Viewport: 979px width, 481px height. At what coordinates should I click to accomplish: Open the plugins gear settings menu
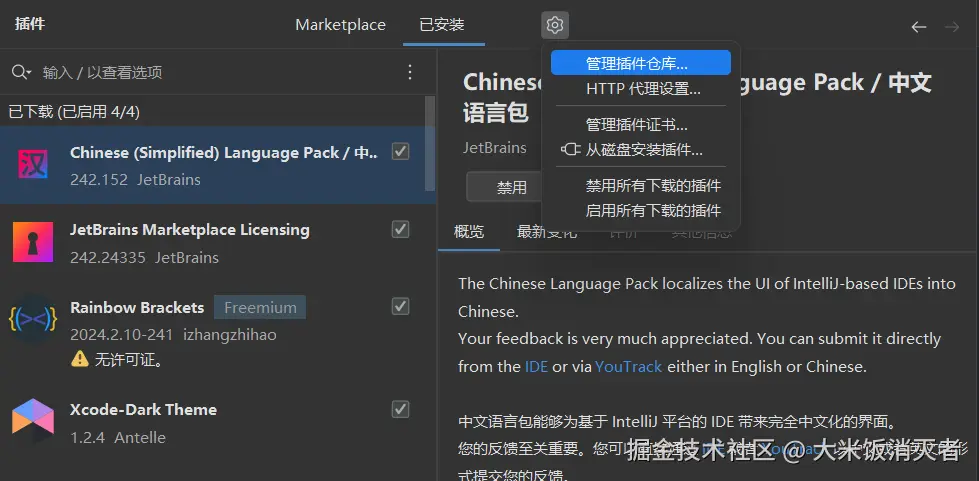554,25
